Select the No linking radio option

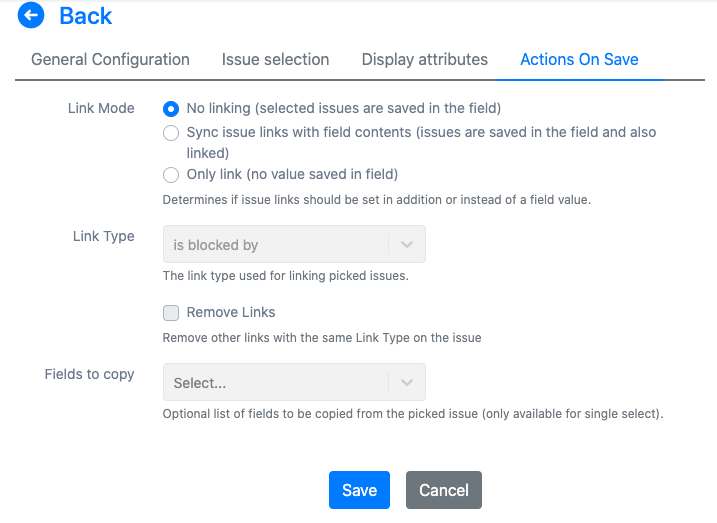(171, 109)
